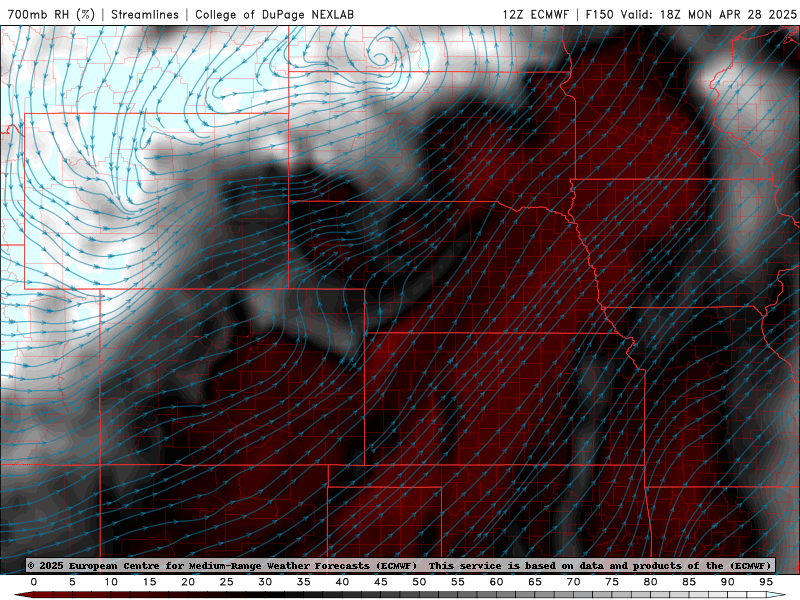Select the colorbar label "90"
This screenshot has width=800, height=600.
pos(728,582)
